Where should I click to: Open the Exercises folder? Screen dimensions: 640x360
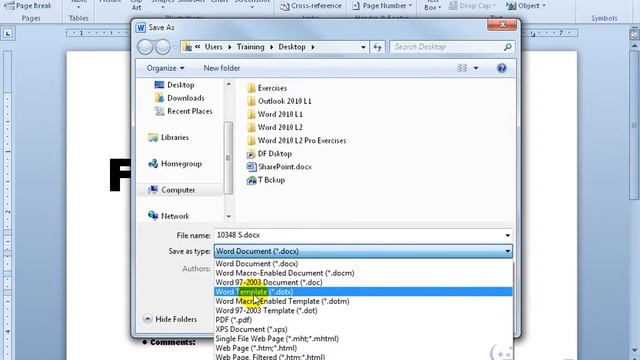[x=267, y=88]
